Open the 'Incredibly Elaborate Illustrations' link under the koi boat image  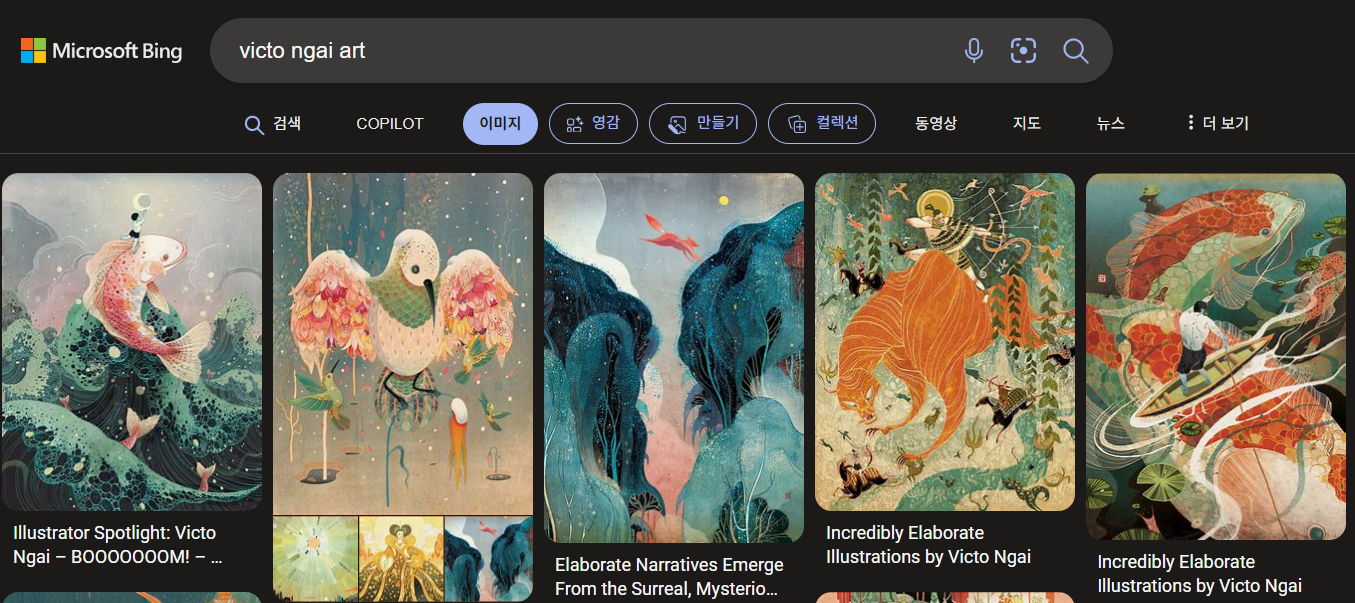[1199, 574]
